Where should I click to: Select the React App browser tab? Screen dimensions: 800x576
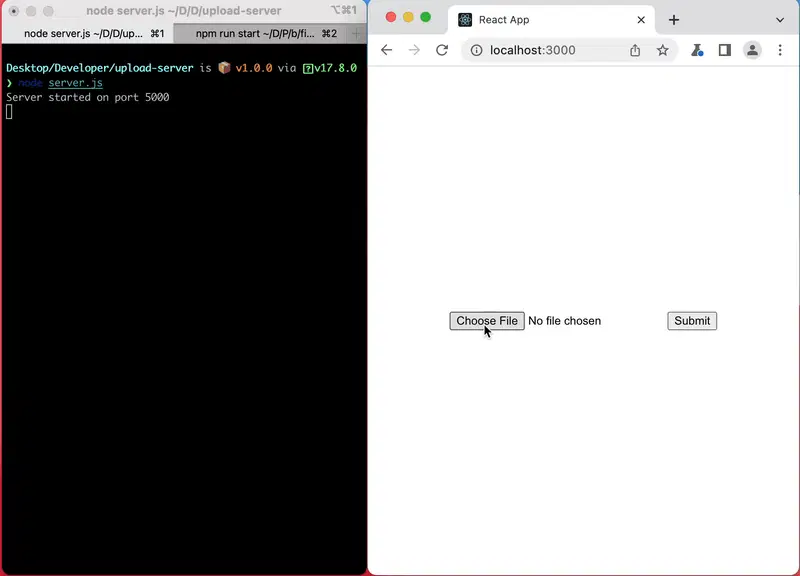click(x=552, y=20)
